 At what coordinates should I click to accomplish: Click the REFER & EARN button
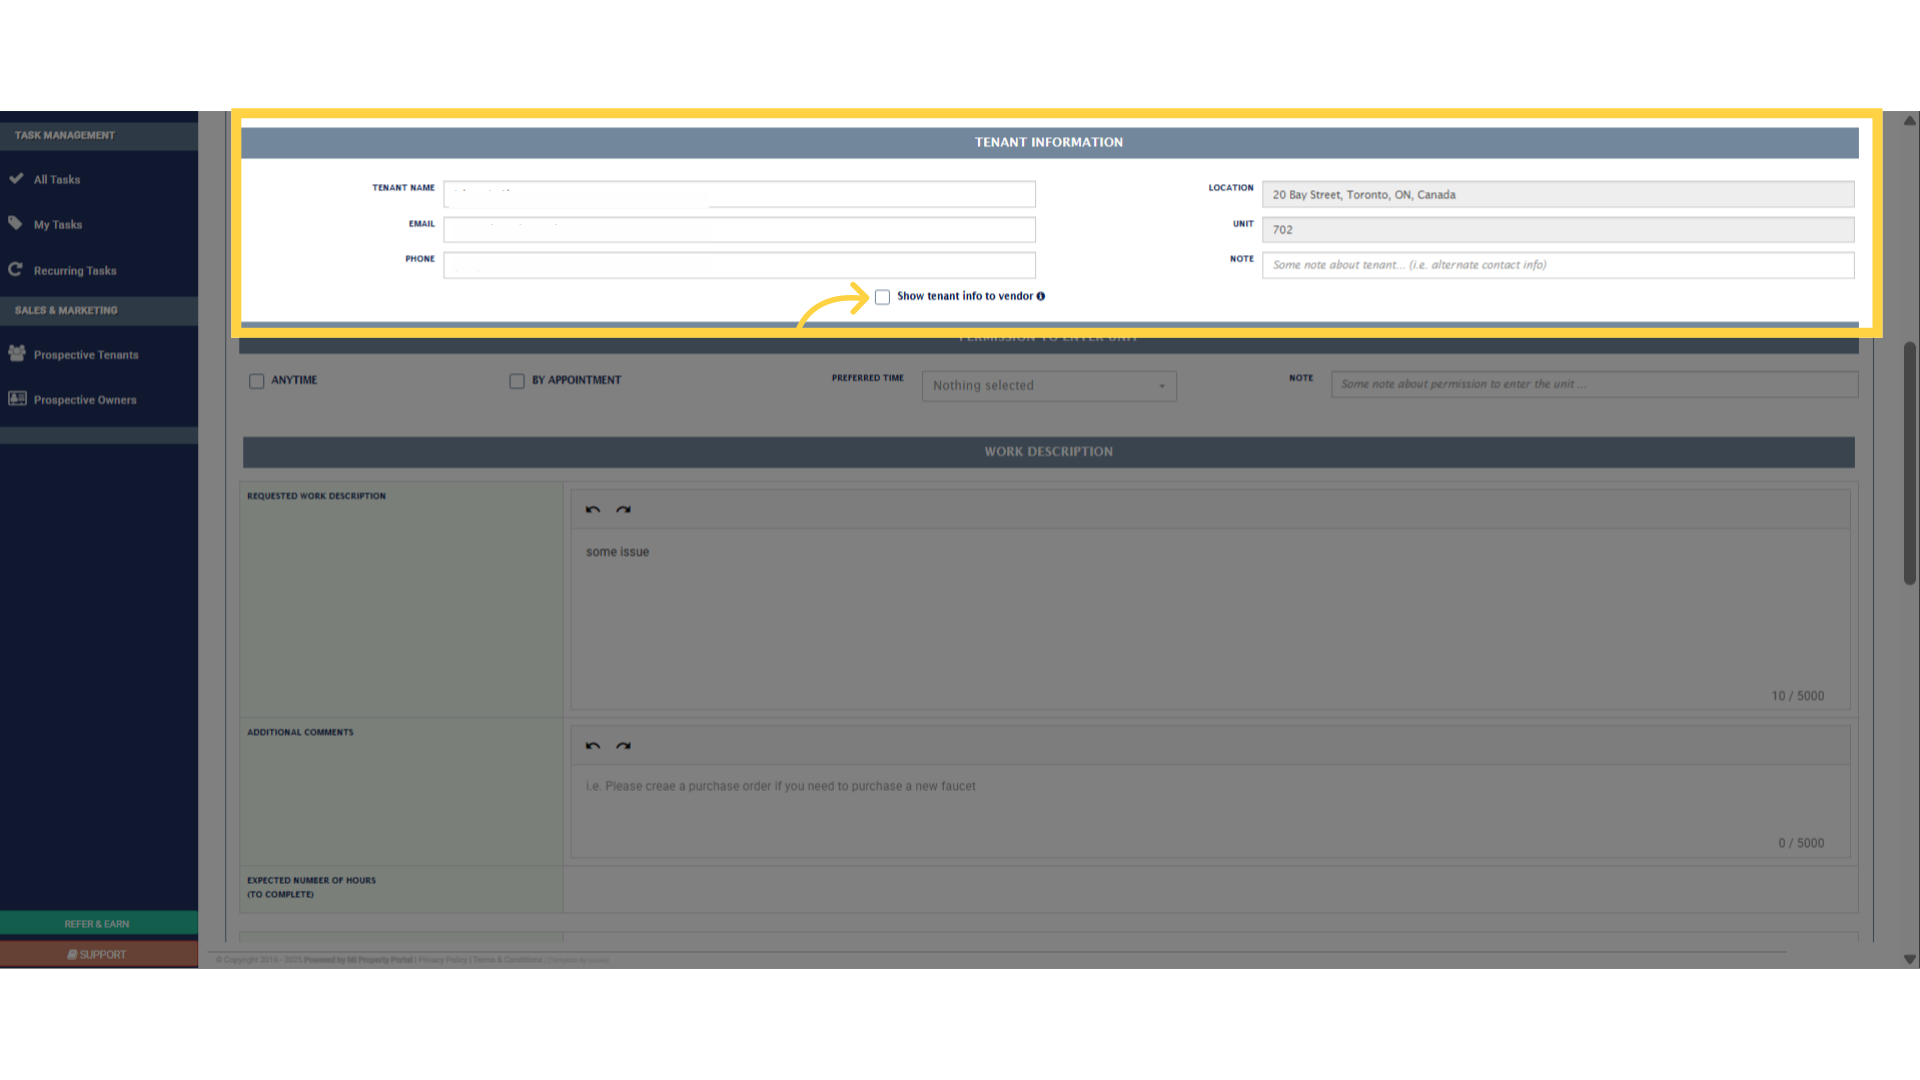click(x=97, y=923)
